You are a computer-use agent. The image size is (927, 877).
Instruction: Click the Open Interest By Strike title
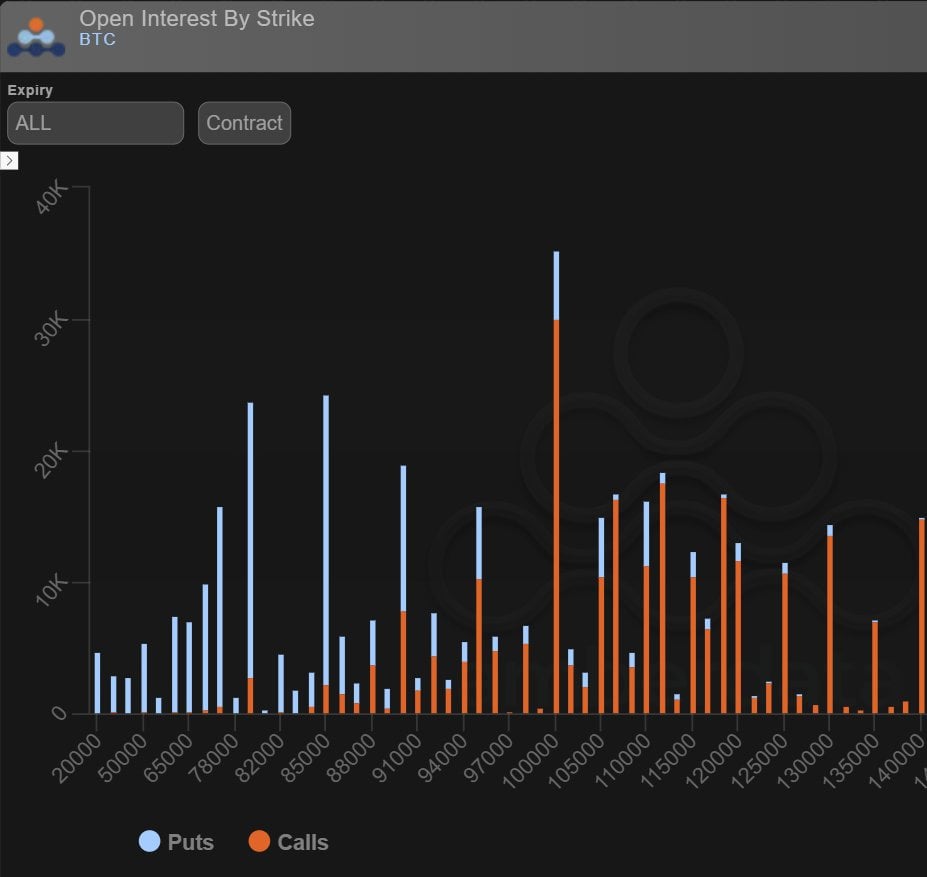196,18
